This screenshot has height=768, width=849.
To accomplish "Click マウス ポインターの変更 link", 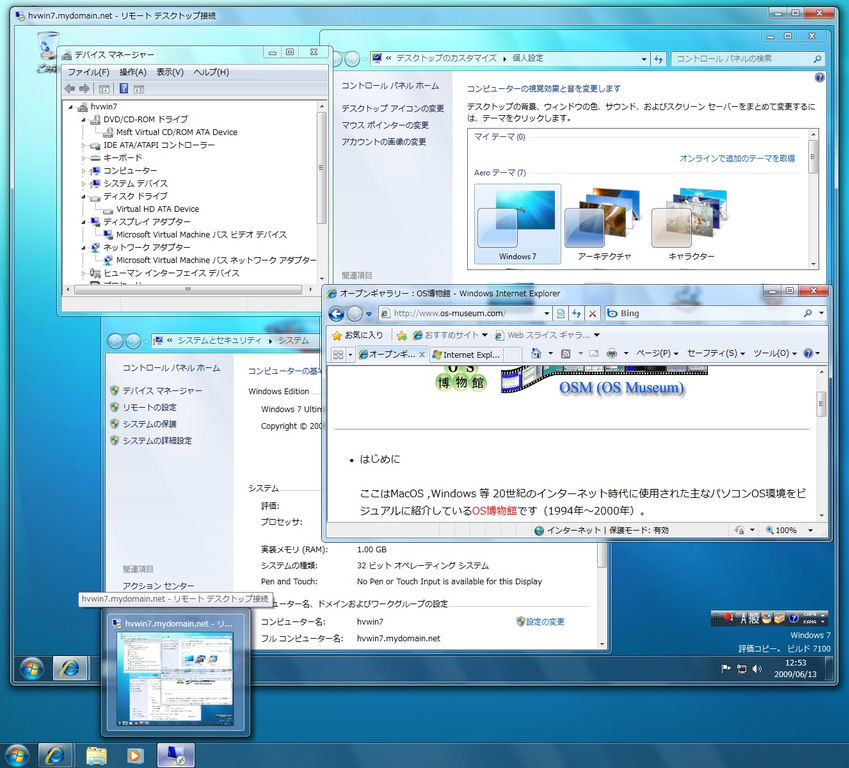I will [385, 126].
